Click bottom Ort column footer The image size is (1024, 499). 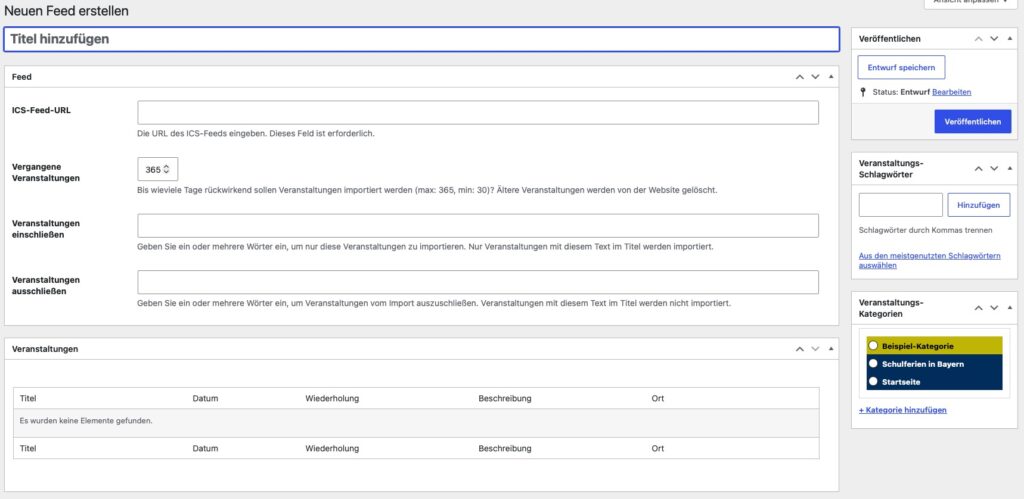[658, 449]
